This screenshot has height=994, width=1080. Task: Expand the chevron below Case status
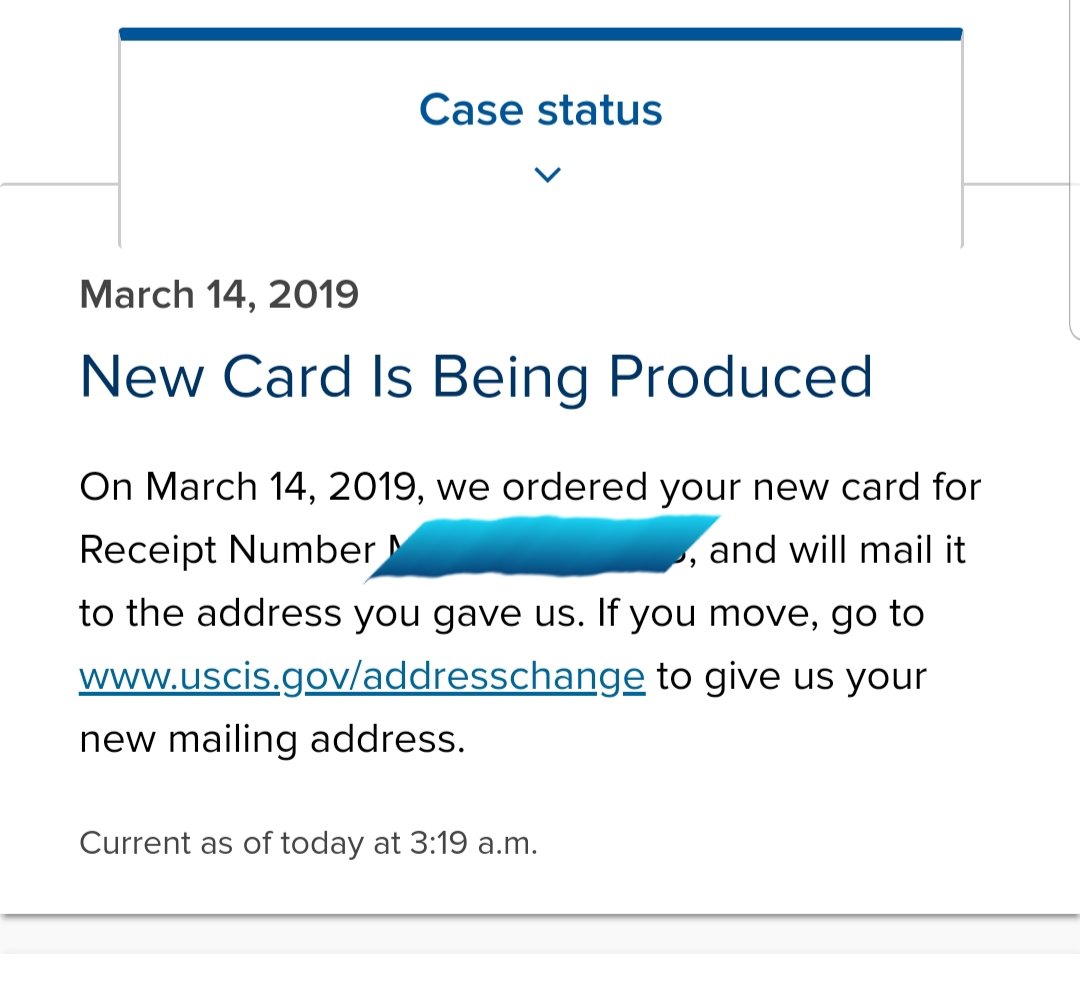(548, 174)
